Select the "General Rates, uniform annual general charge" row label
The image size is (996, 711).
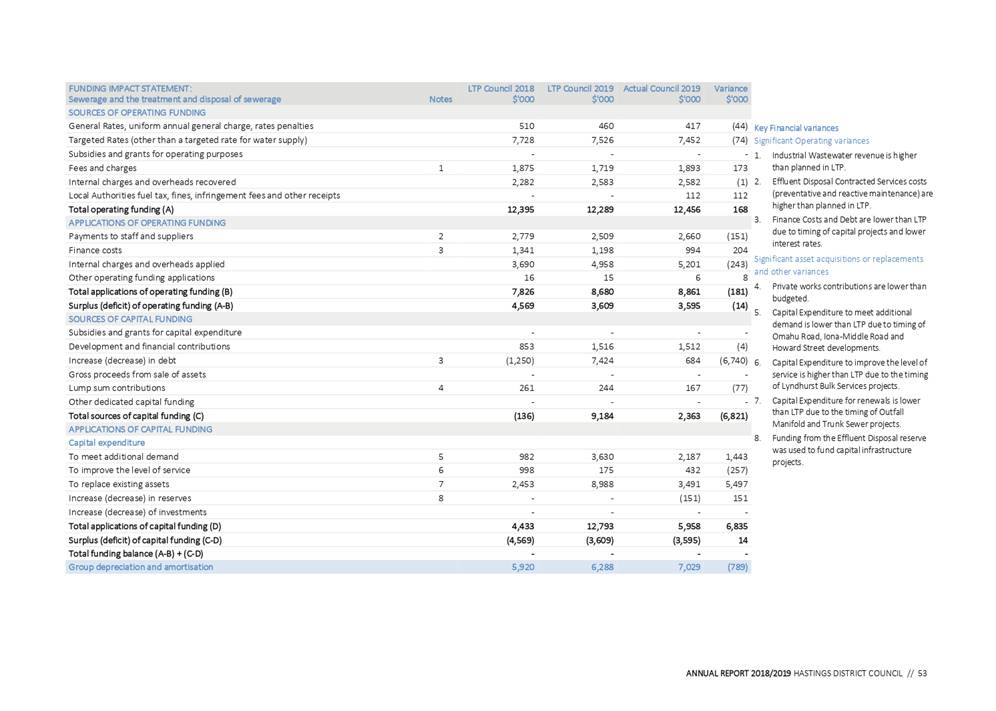click(191, 126)
